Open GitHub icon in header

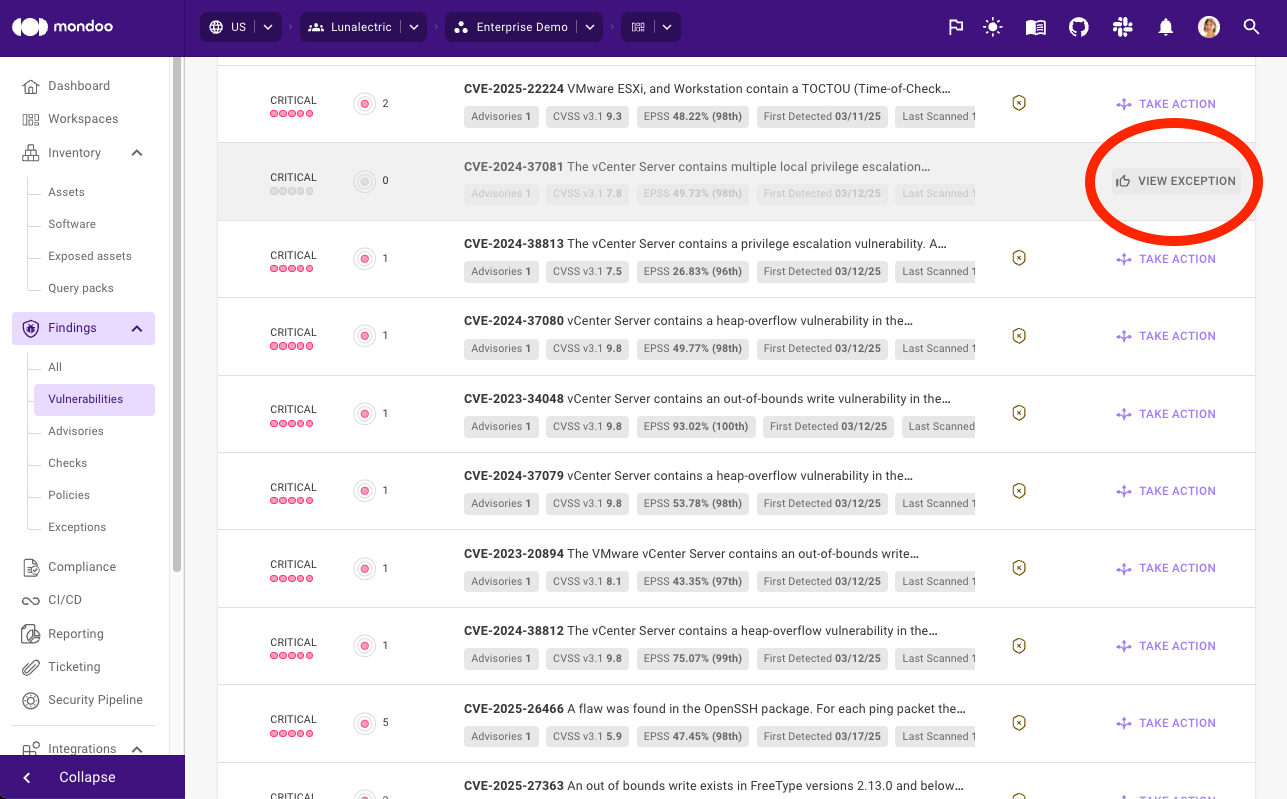click(1079, 27)
